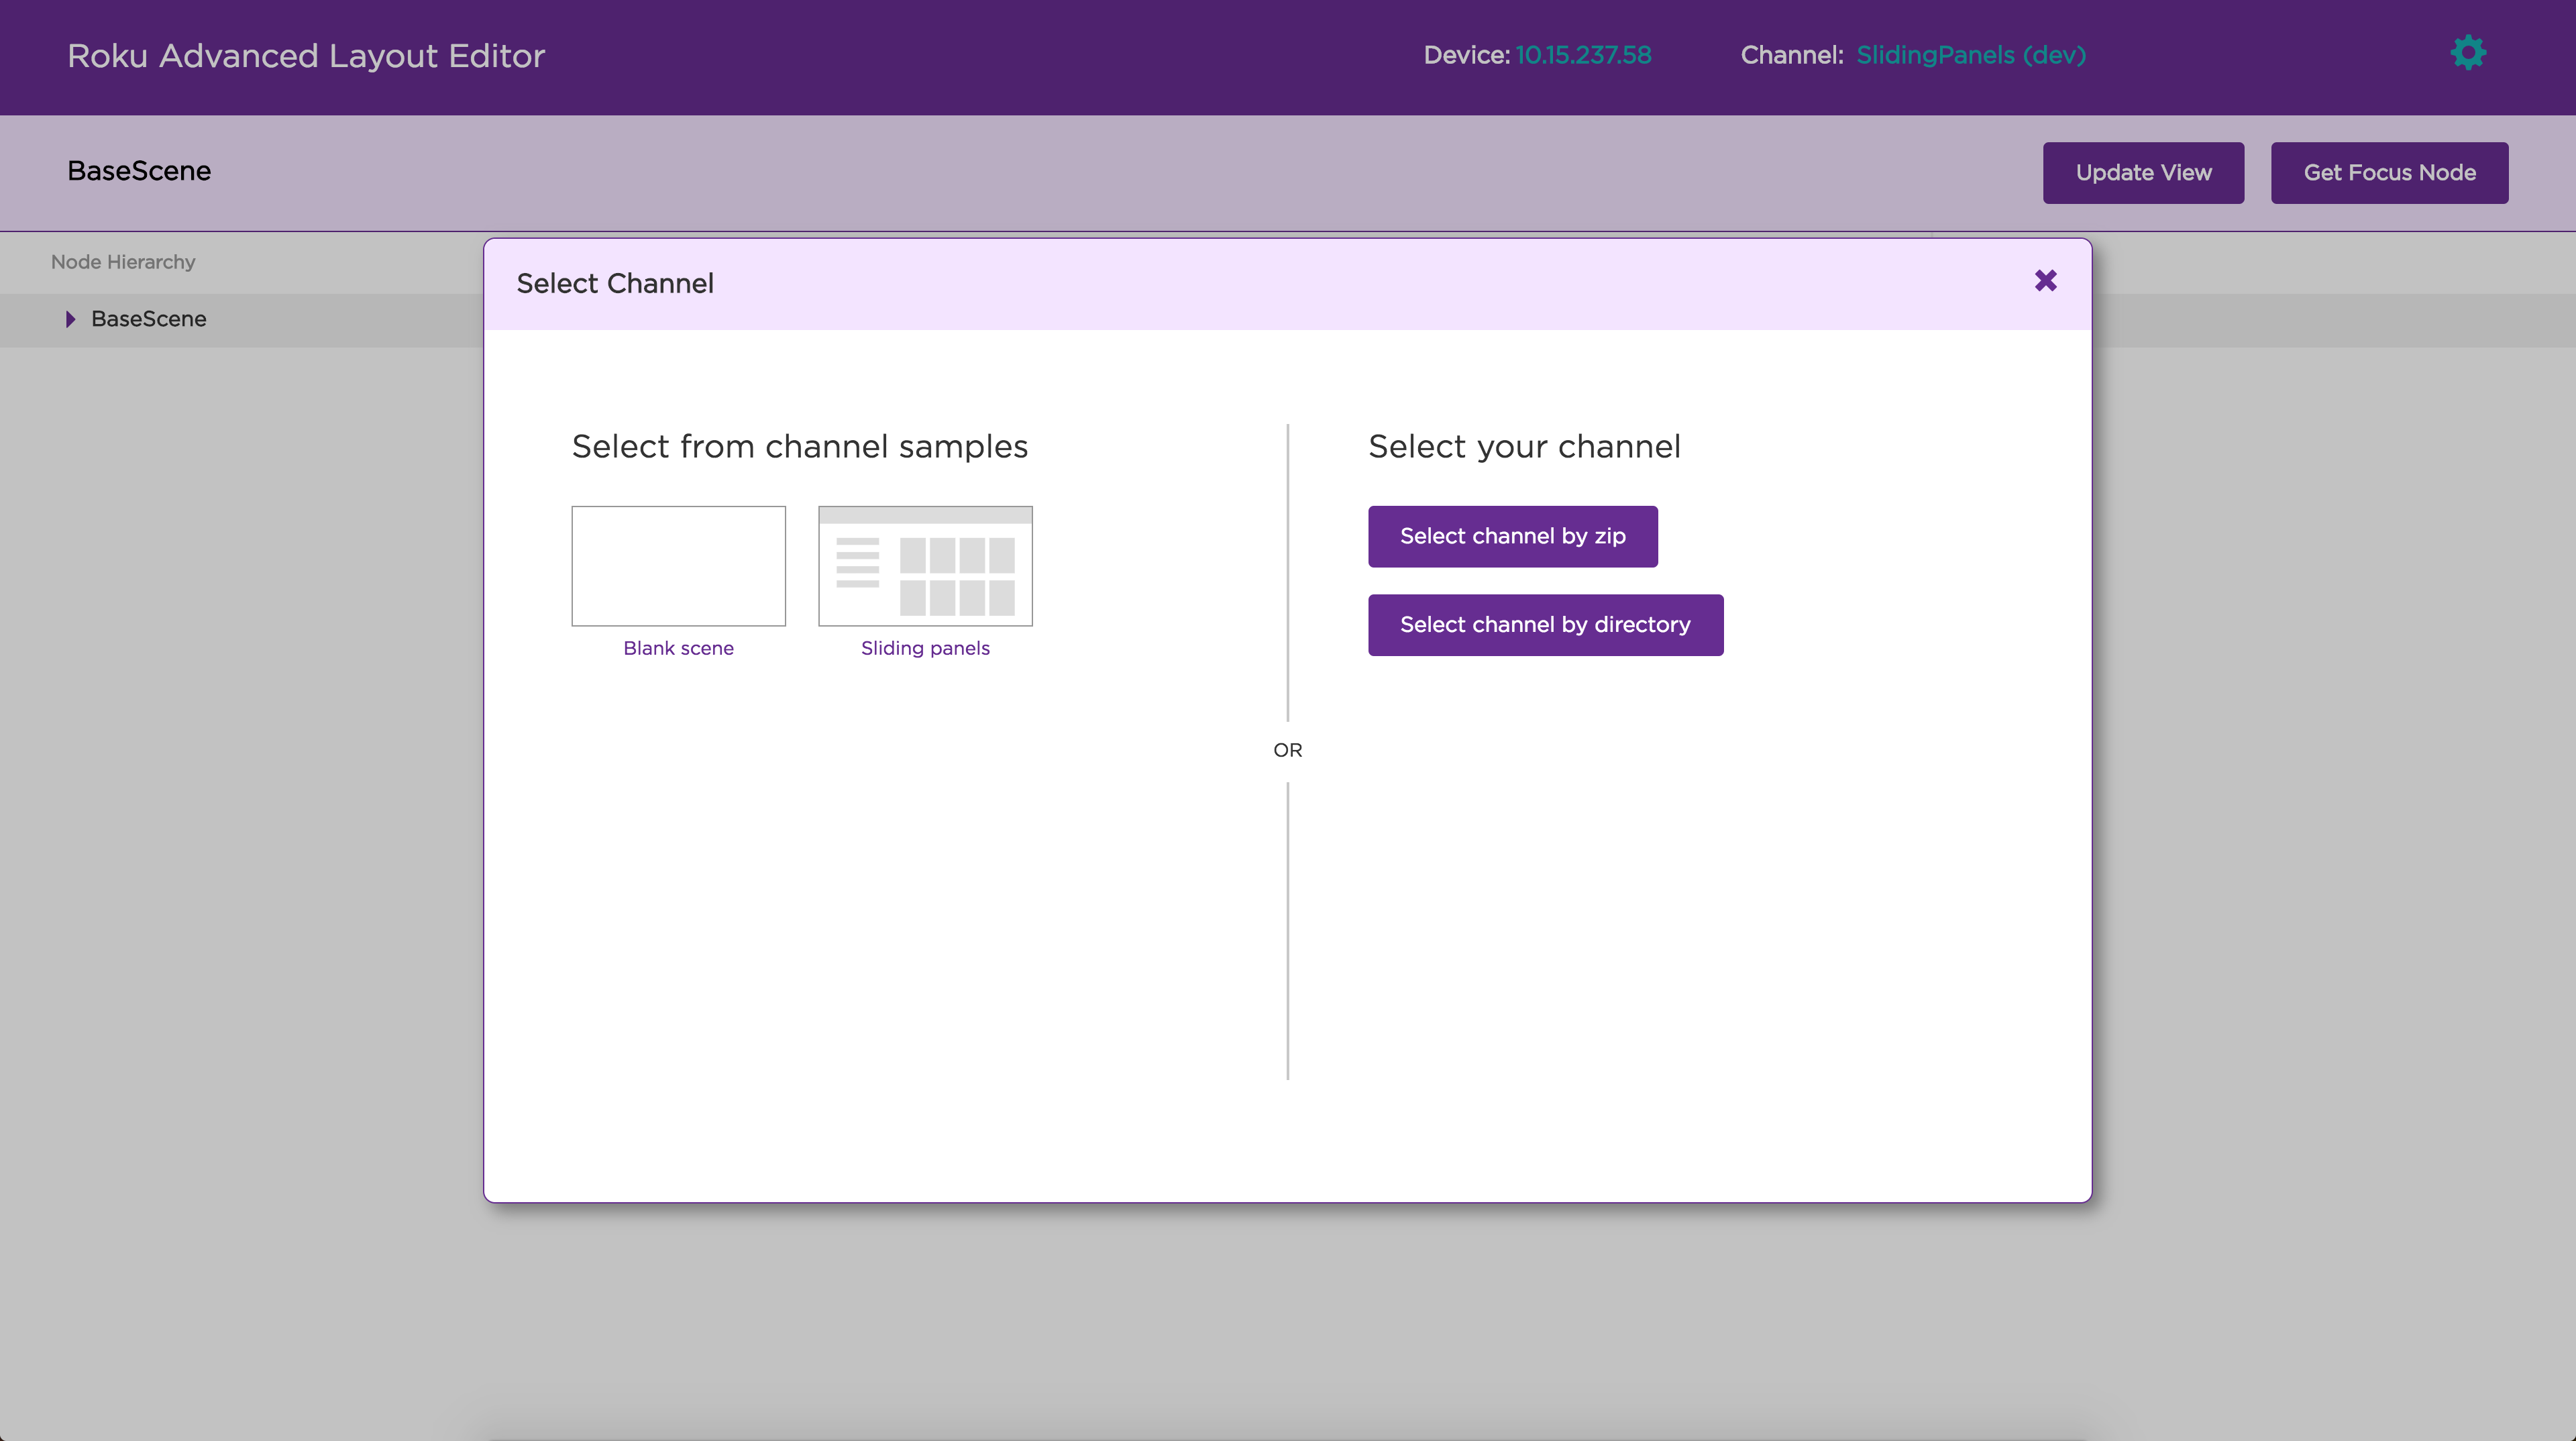Open the SlidingPanels (dev) channel link
Screen dimensions: 2576x1441
click(1971, 55)
